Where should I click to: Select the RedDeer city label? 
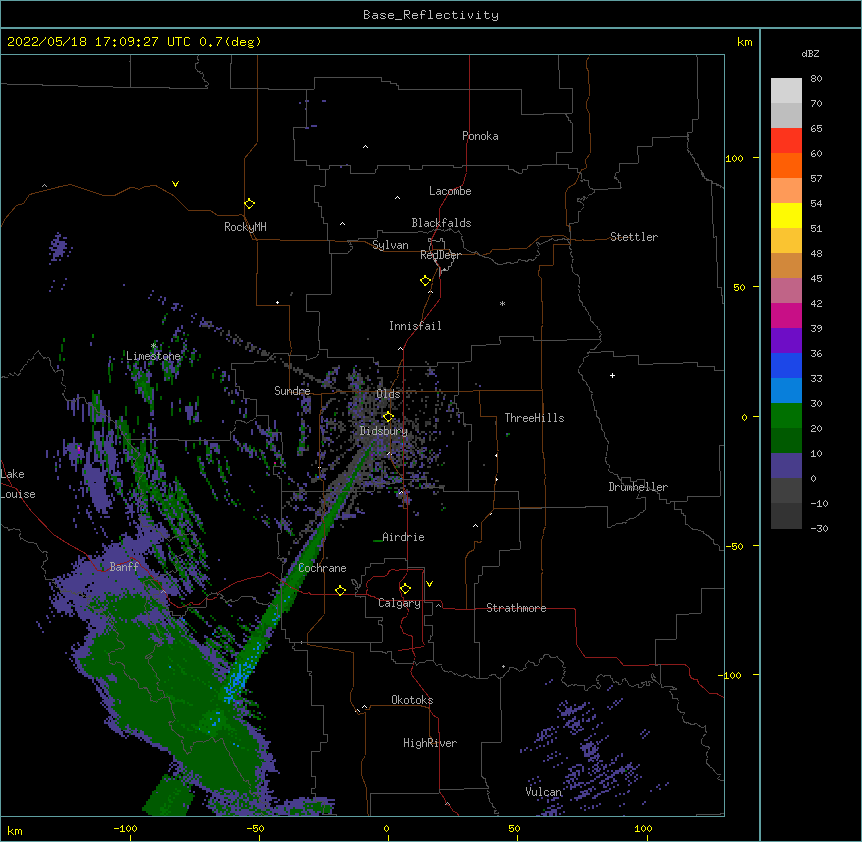[x=440, y=255]
